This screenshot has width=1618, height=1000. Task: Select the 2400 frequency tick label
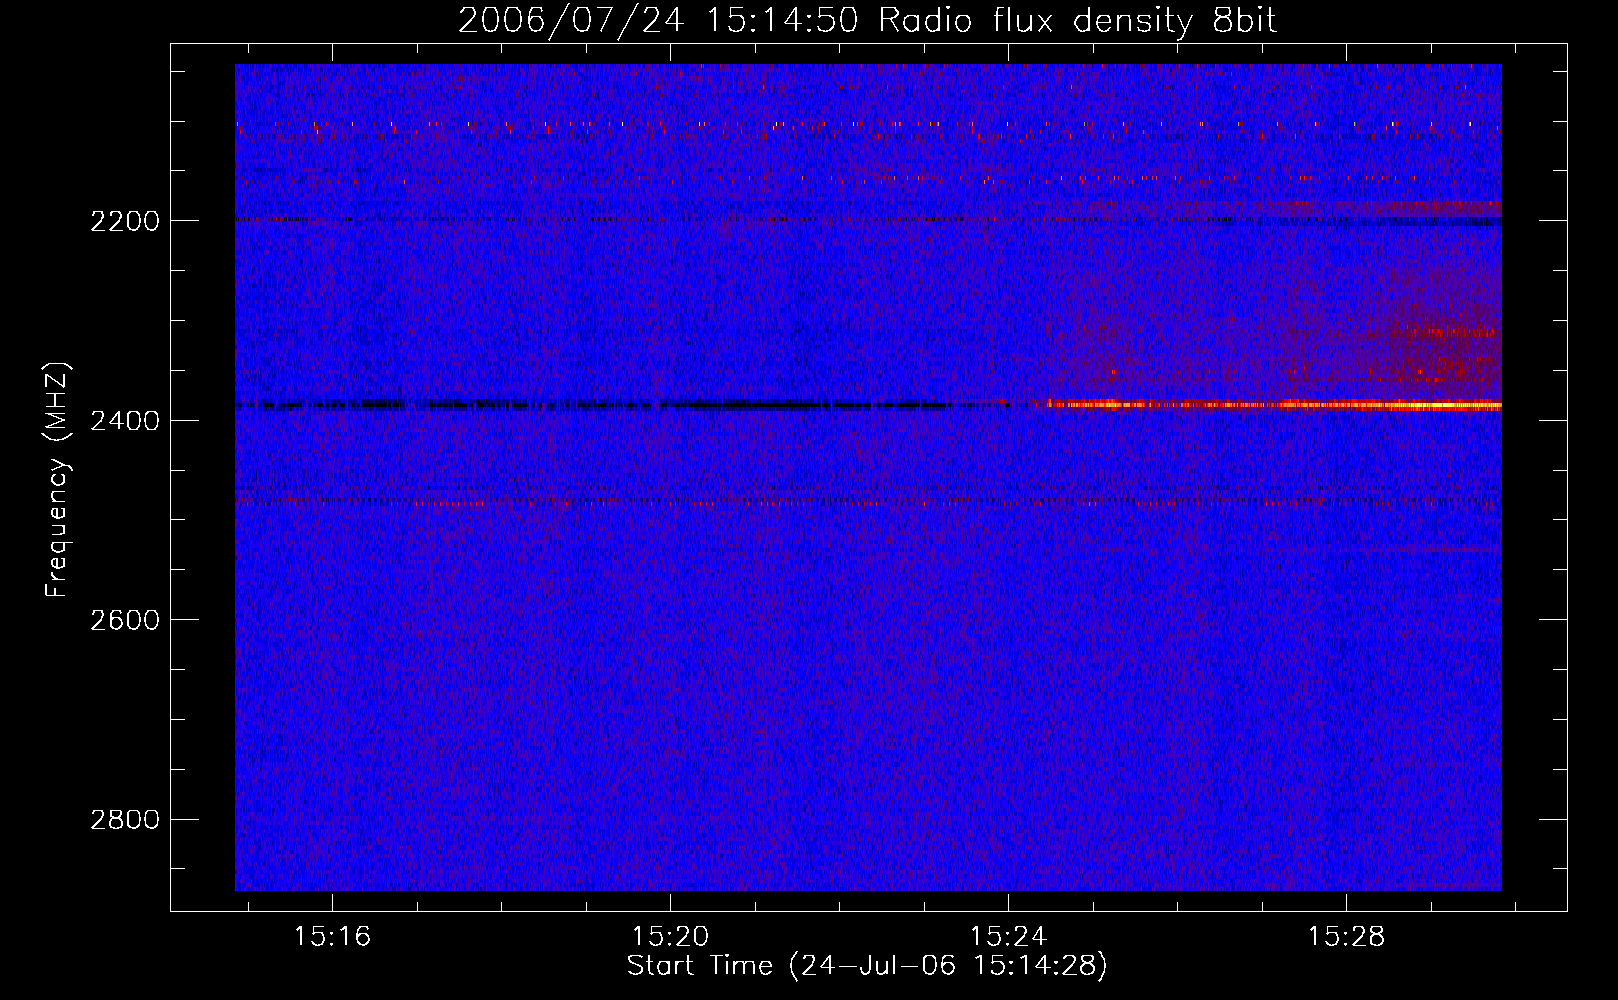pos(125,421)
